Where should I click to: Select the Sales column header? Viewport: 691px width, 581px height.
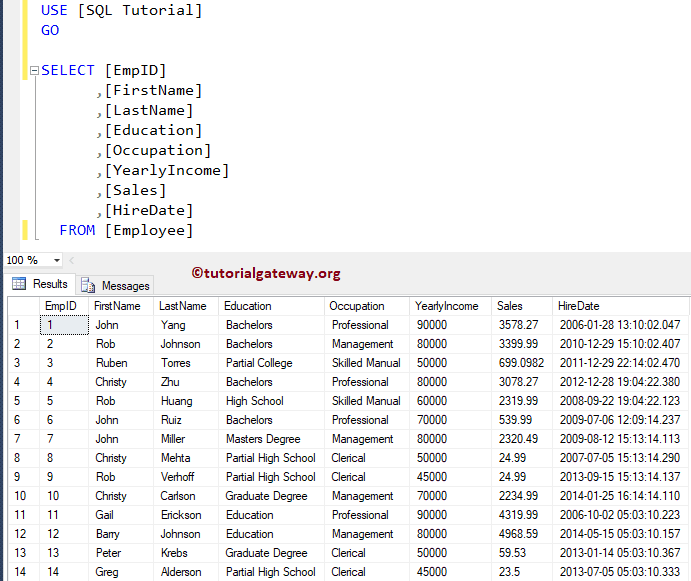(522, 306)
